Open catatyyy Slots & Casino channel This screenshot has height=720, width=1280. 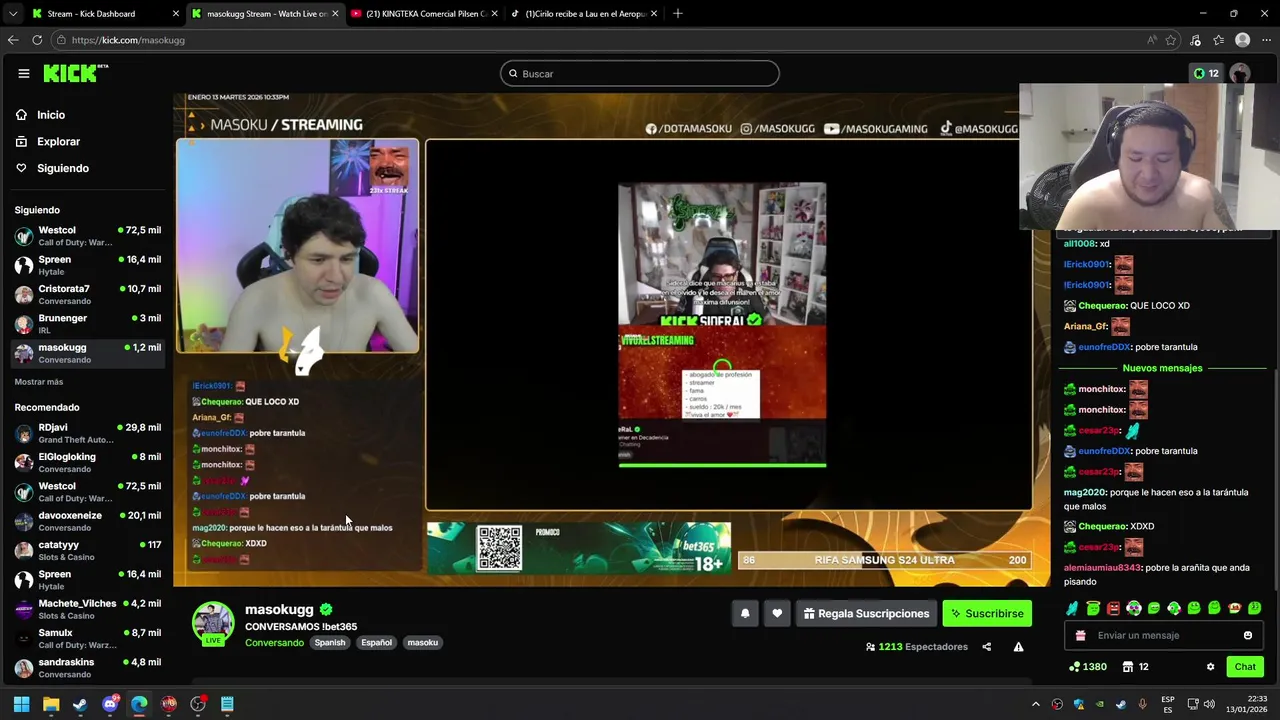coord(88,551)
